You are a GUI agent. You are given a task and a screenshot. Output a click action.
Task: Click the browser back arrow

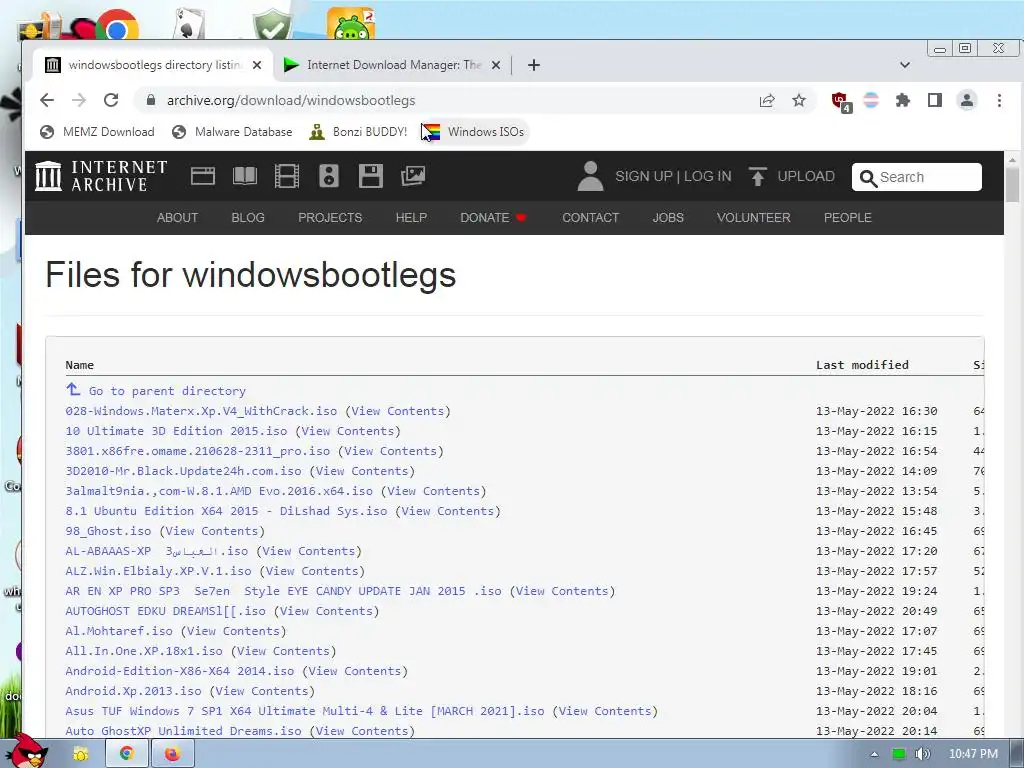pyautogui.click(x=47, y=101)
